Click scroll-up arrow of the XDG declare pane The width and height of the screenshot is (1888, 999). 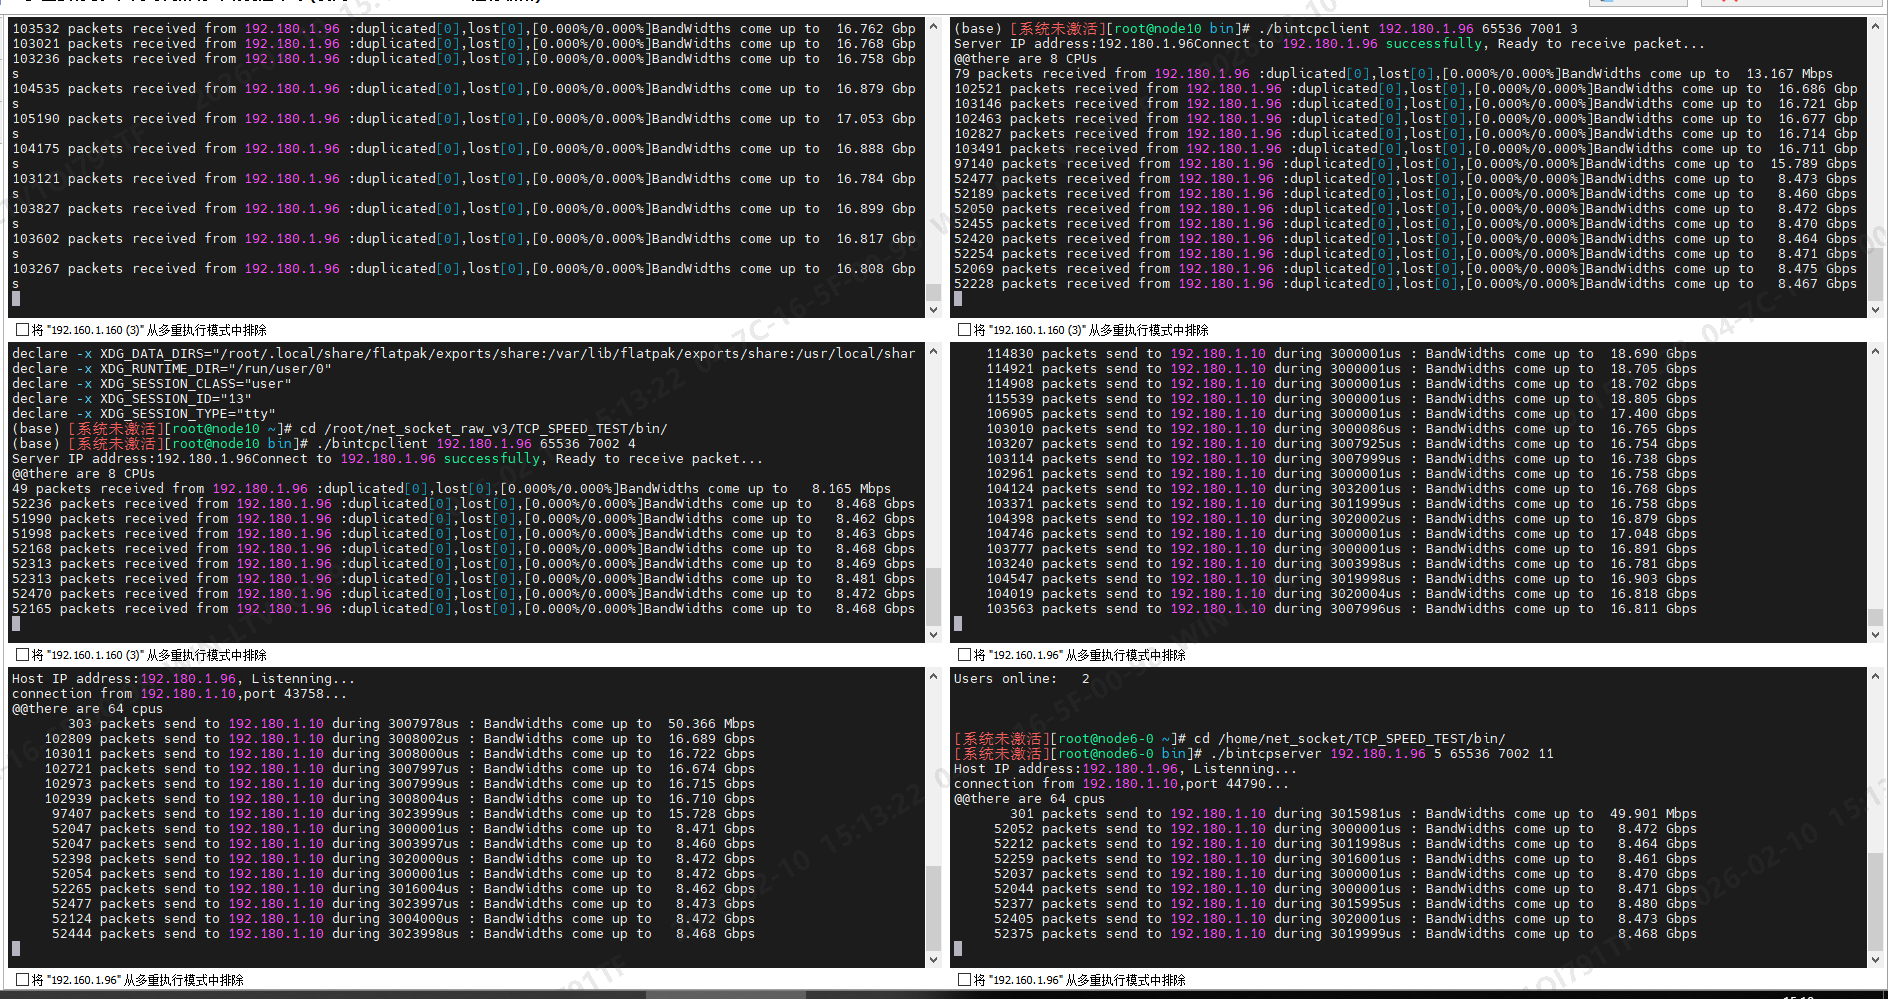click(x=933, y=351)
